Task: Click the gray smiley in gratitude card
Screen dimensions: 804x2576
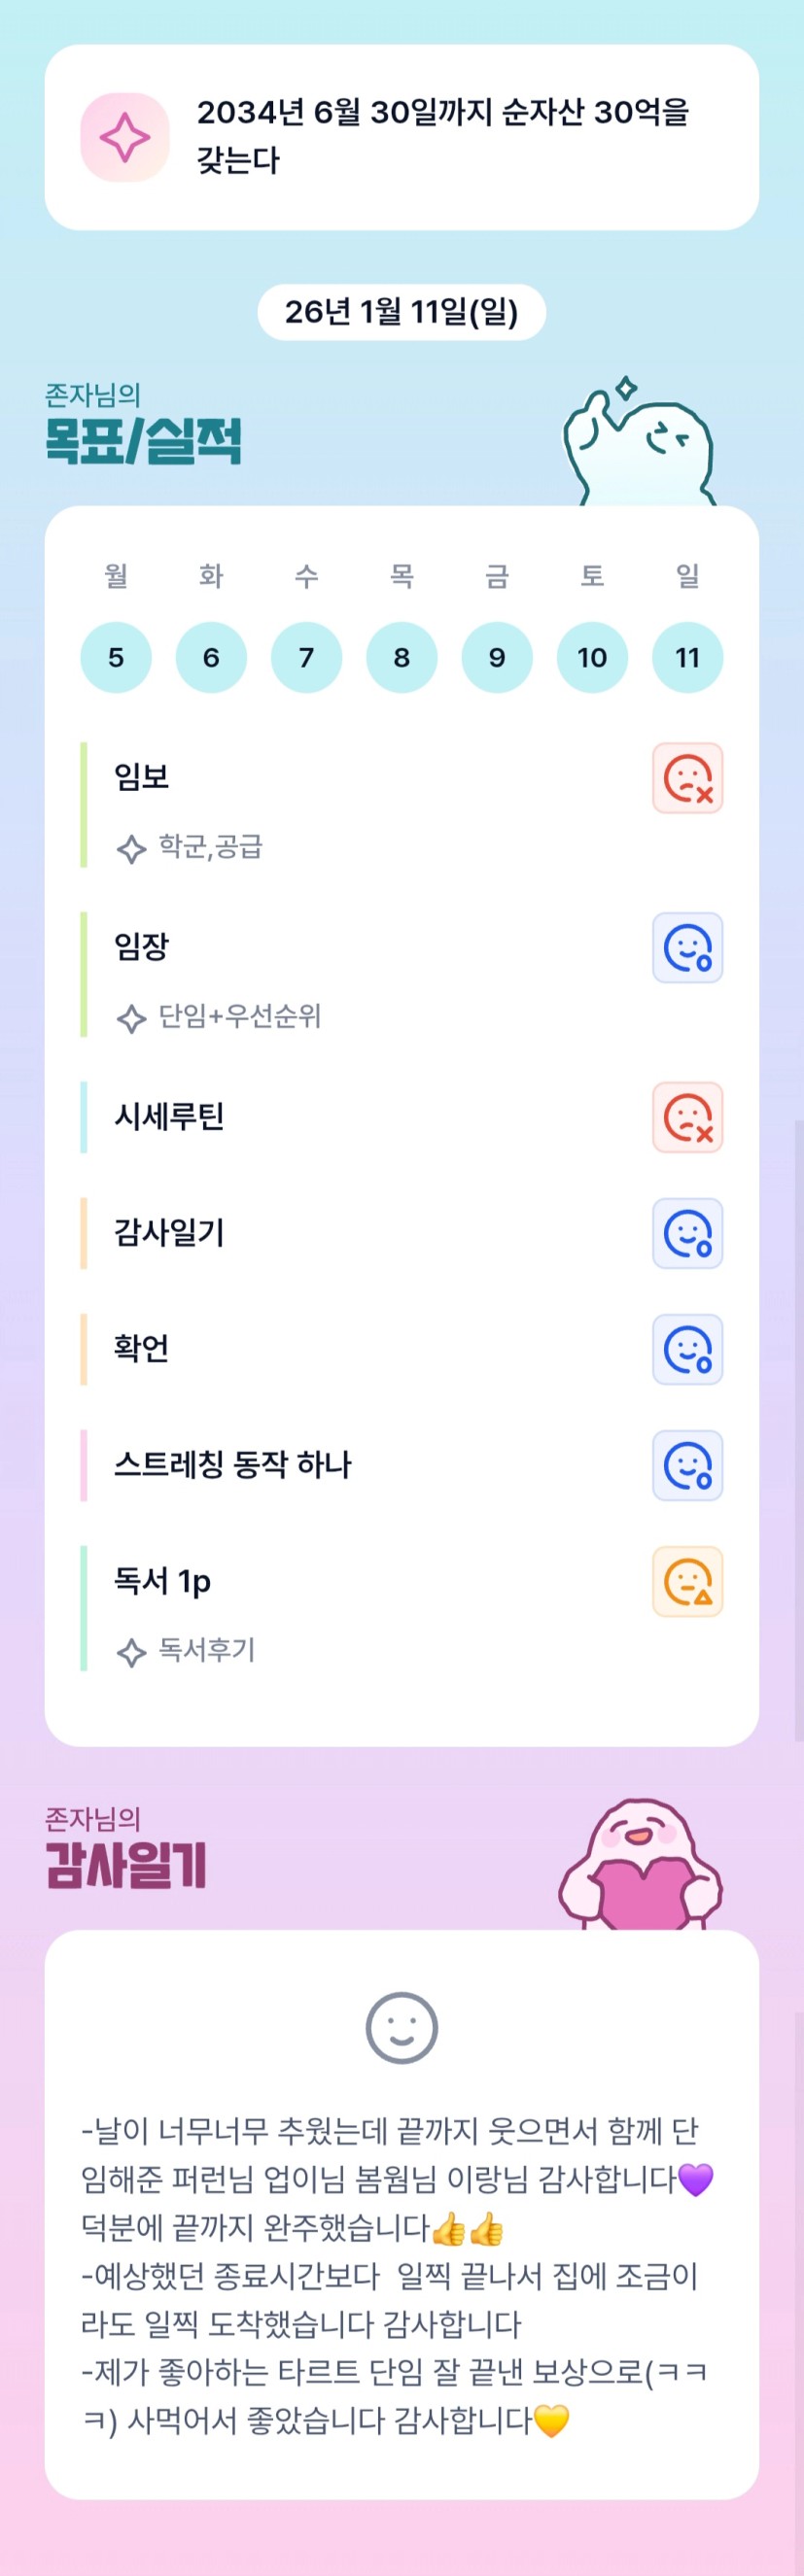Action: point(401,2027)
